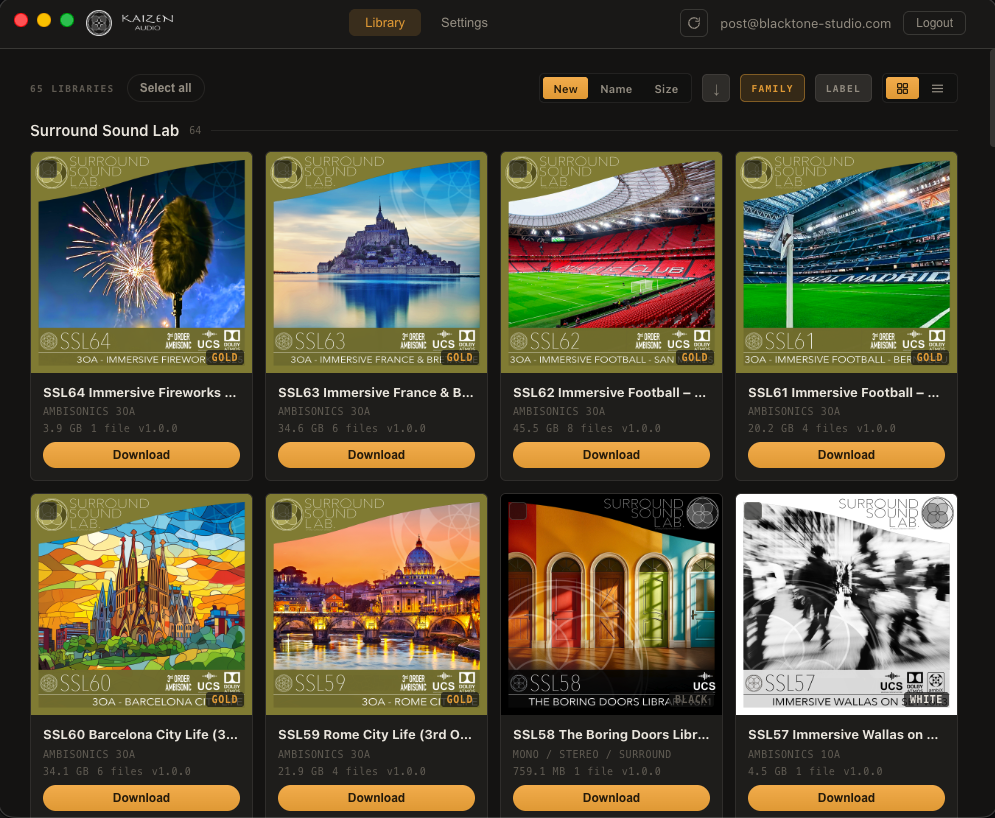The width and height of the screenshot is (995, 818).
Task: Sort libraries by Name
Action: click(x=616, y=89)
